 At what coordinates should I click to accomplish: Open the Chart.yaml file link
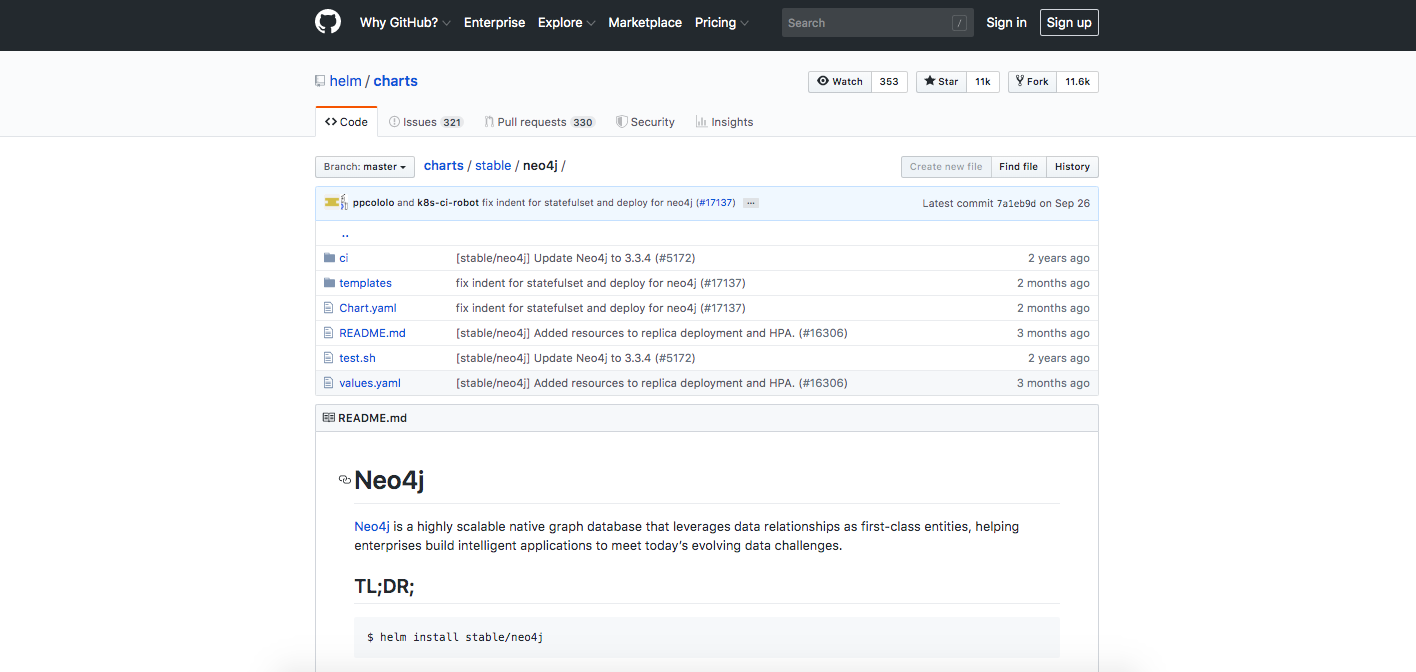pos(368,308)
